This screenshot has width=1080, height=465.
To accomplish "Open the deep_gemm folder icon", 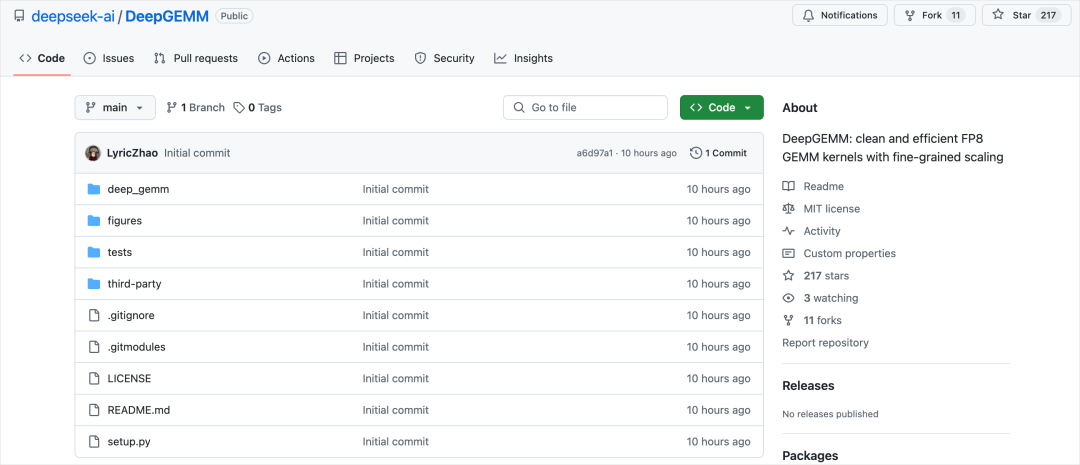I will (94, 189).
